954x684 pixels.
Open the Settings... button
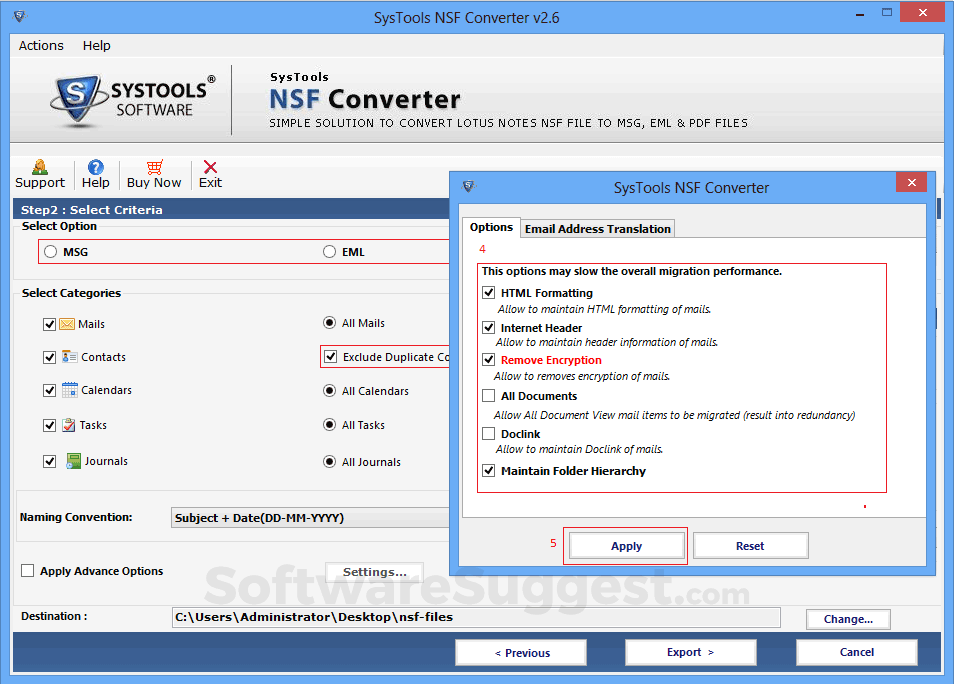click(x=374, y=572)
